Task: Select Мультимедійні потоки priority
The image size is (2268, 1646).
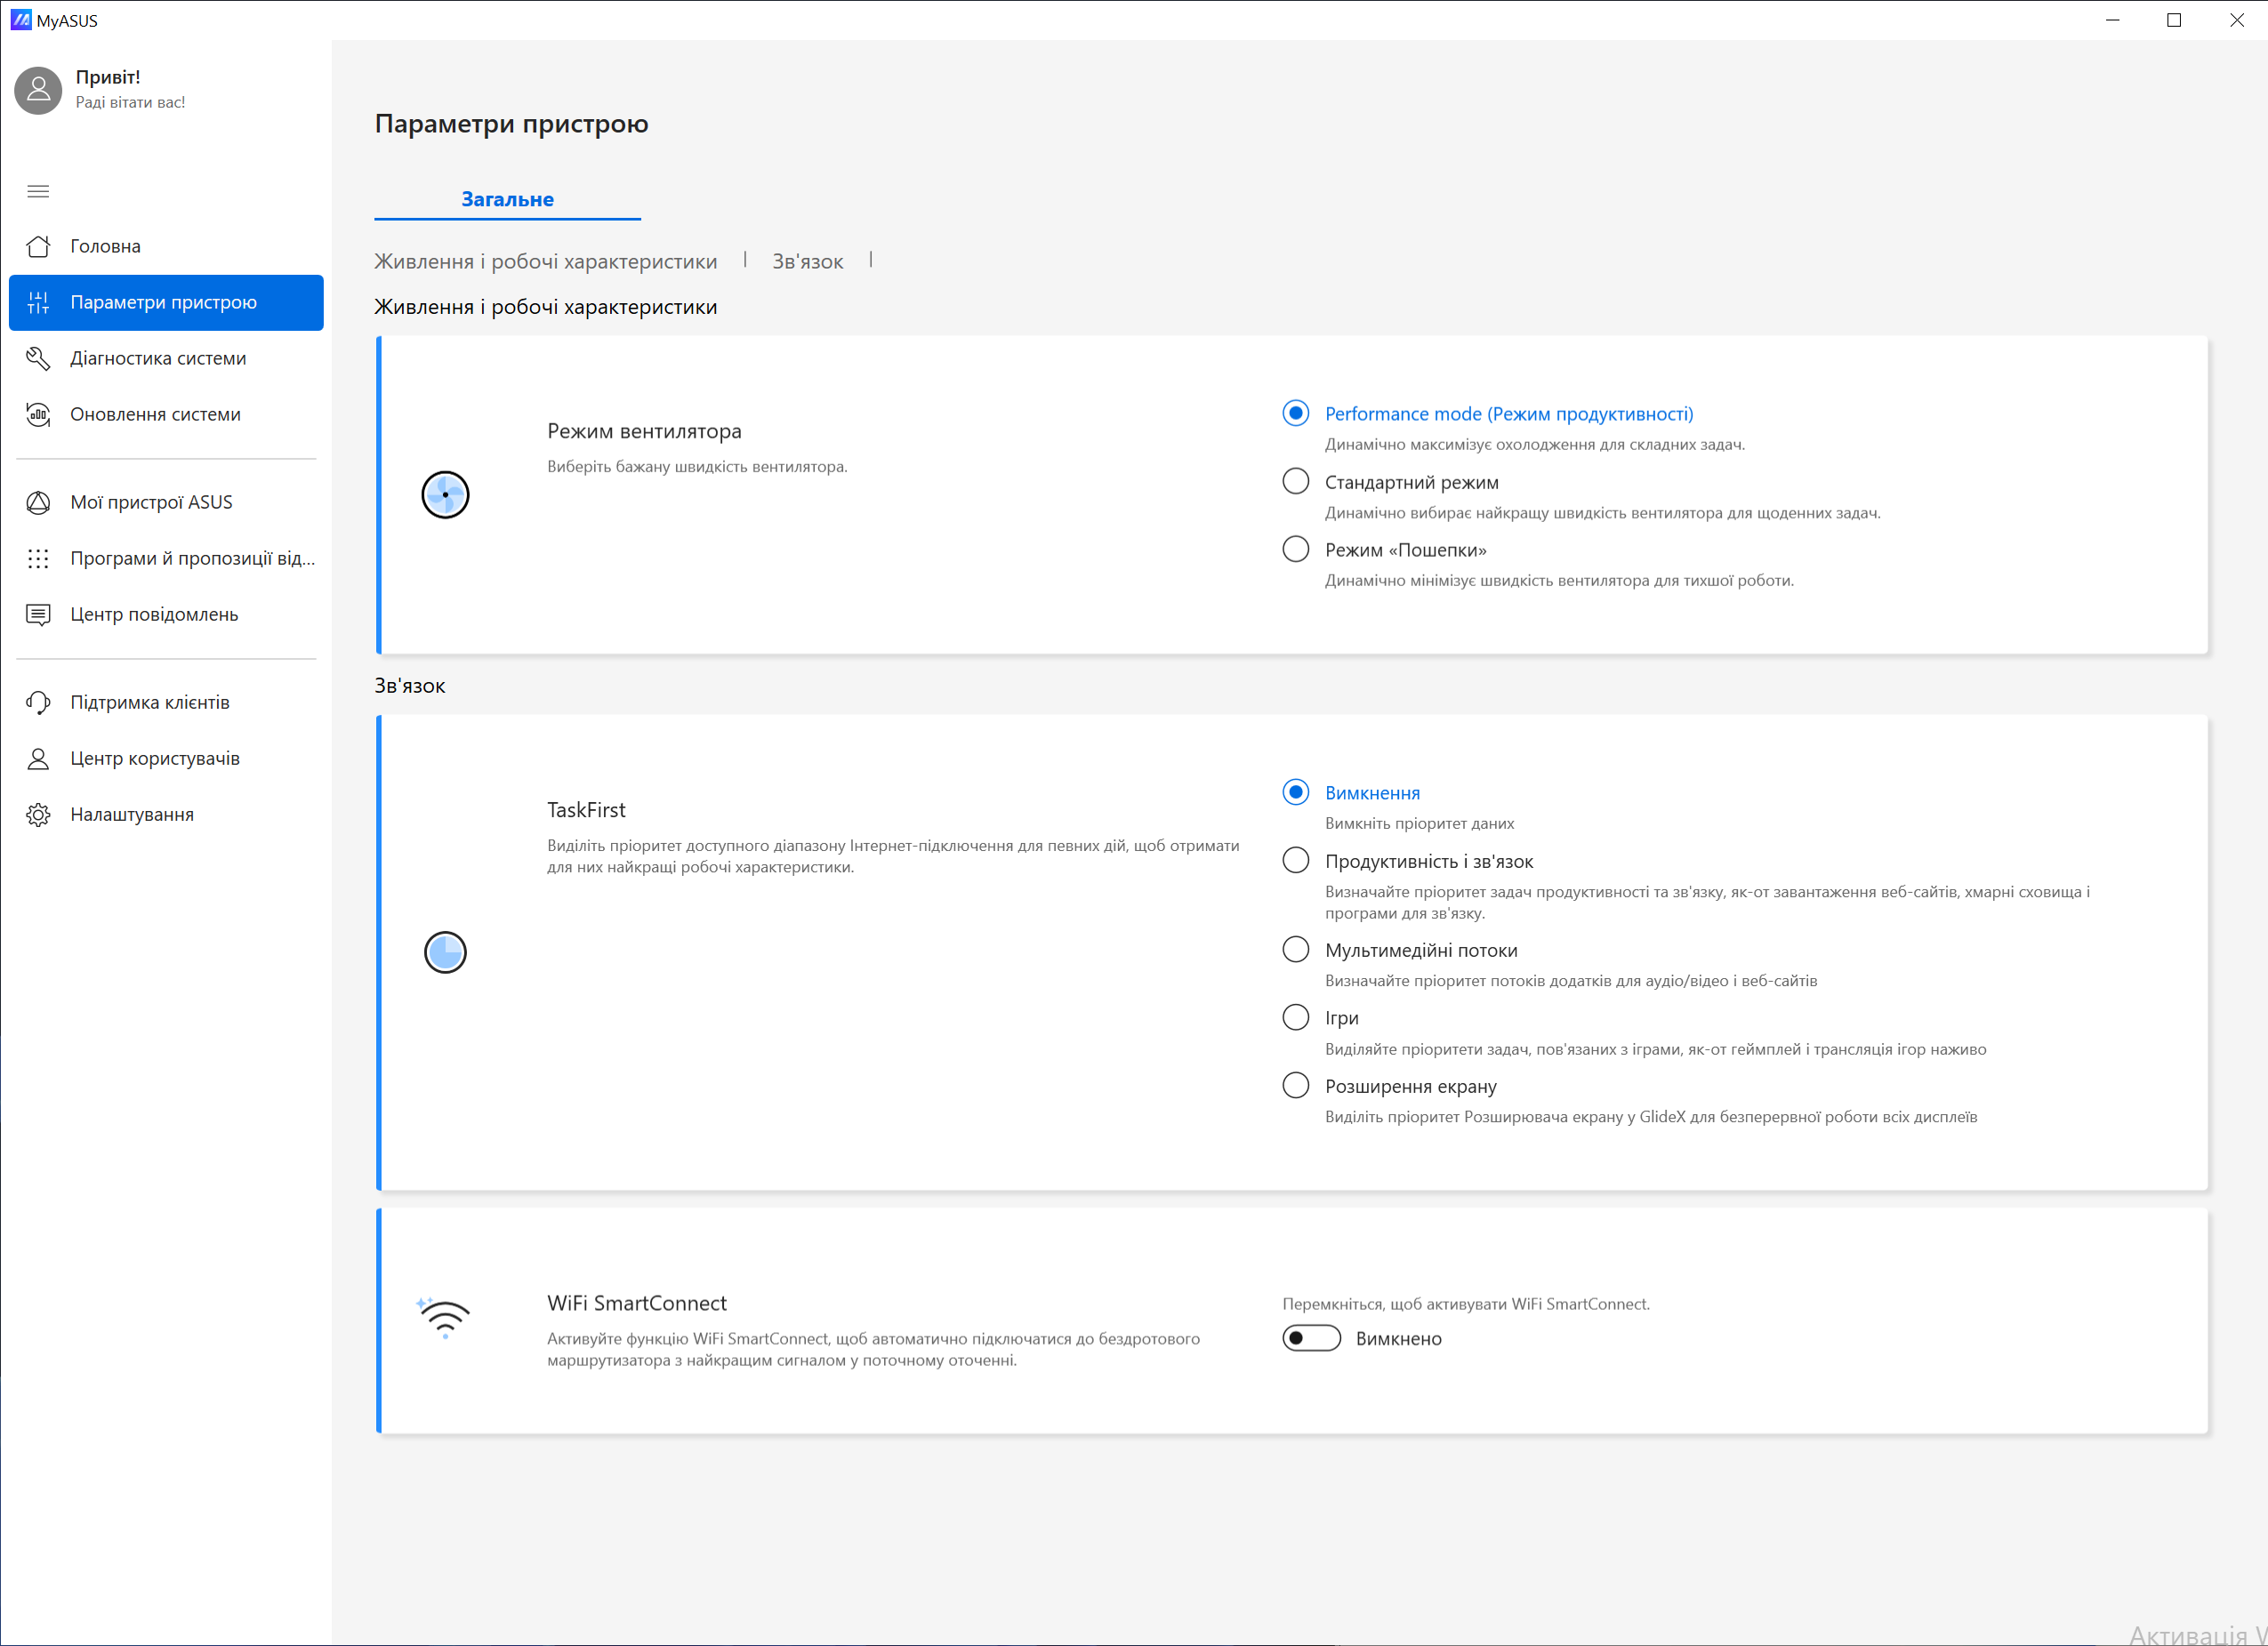Action: (x=1295, y=949)
